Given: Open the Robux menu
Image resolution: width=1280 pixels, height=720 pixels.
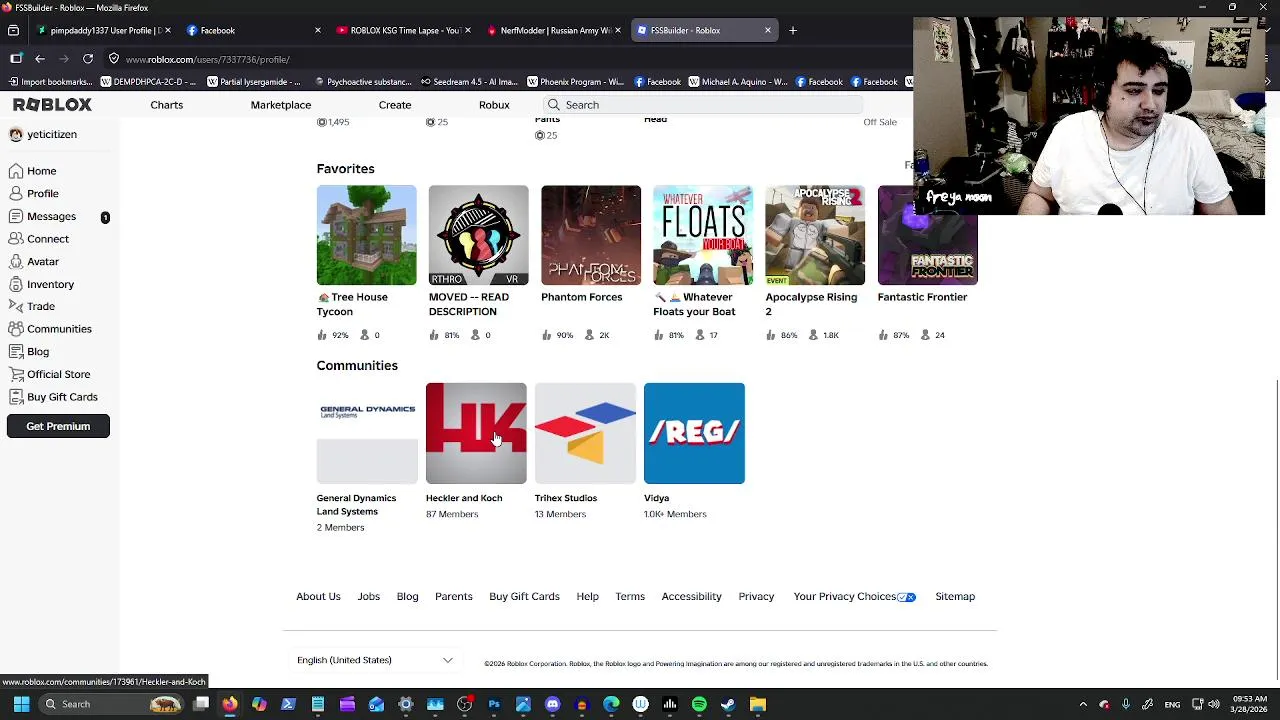Looking at the screenshot, I should pyautogui.click(x=494, y=105).
